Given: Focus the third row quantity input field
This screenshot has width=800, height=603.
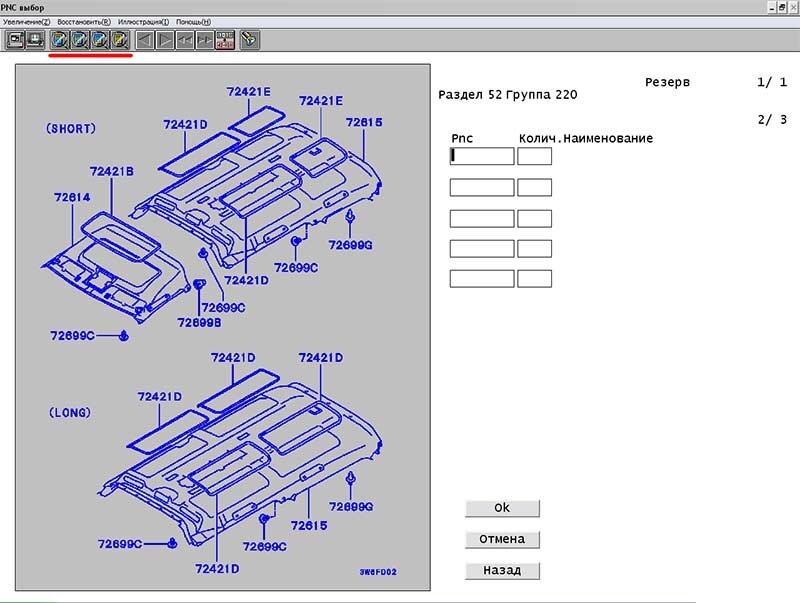Looking at the screenshot, I should (534, 218).
